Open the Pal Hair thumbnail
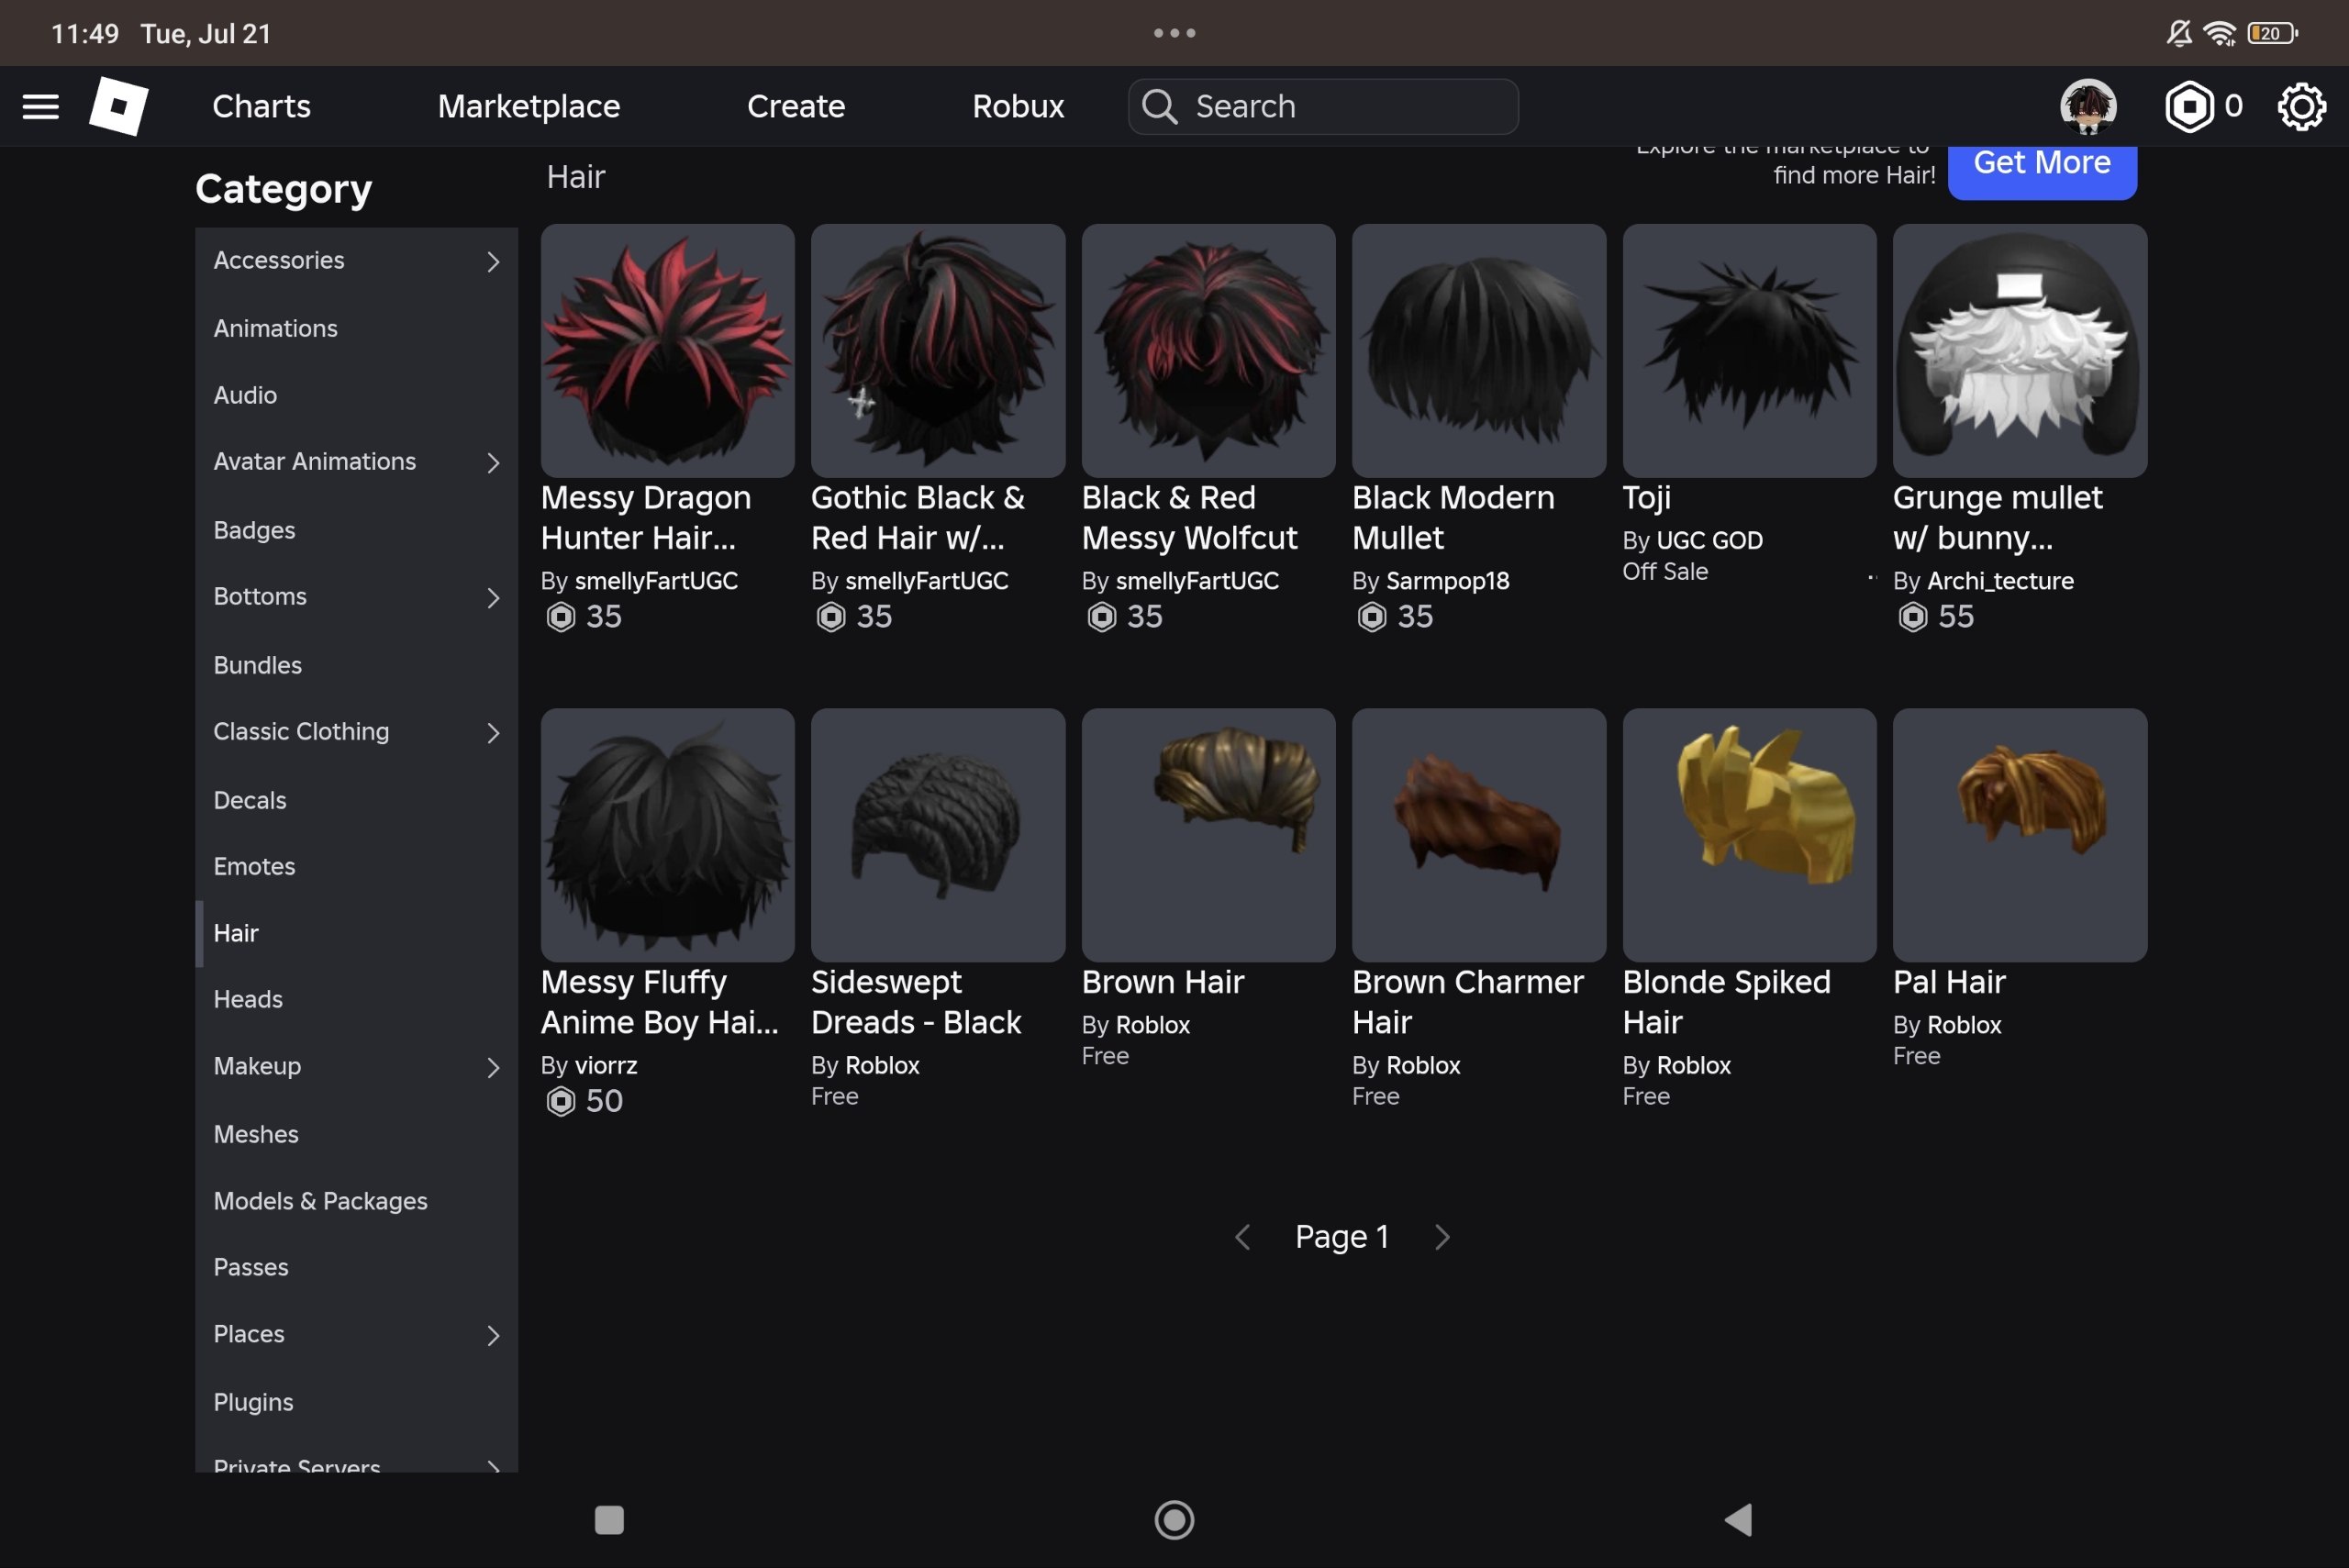 (x=2020, y=836)
